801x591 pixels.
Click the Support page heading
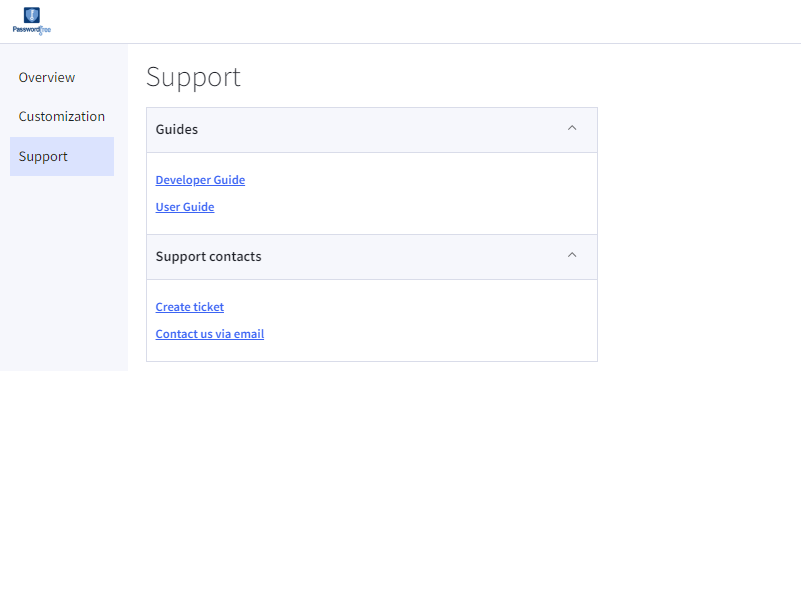tap(193, 77)
